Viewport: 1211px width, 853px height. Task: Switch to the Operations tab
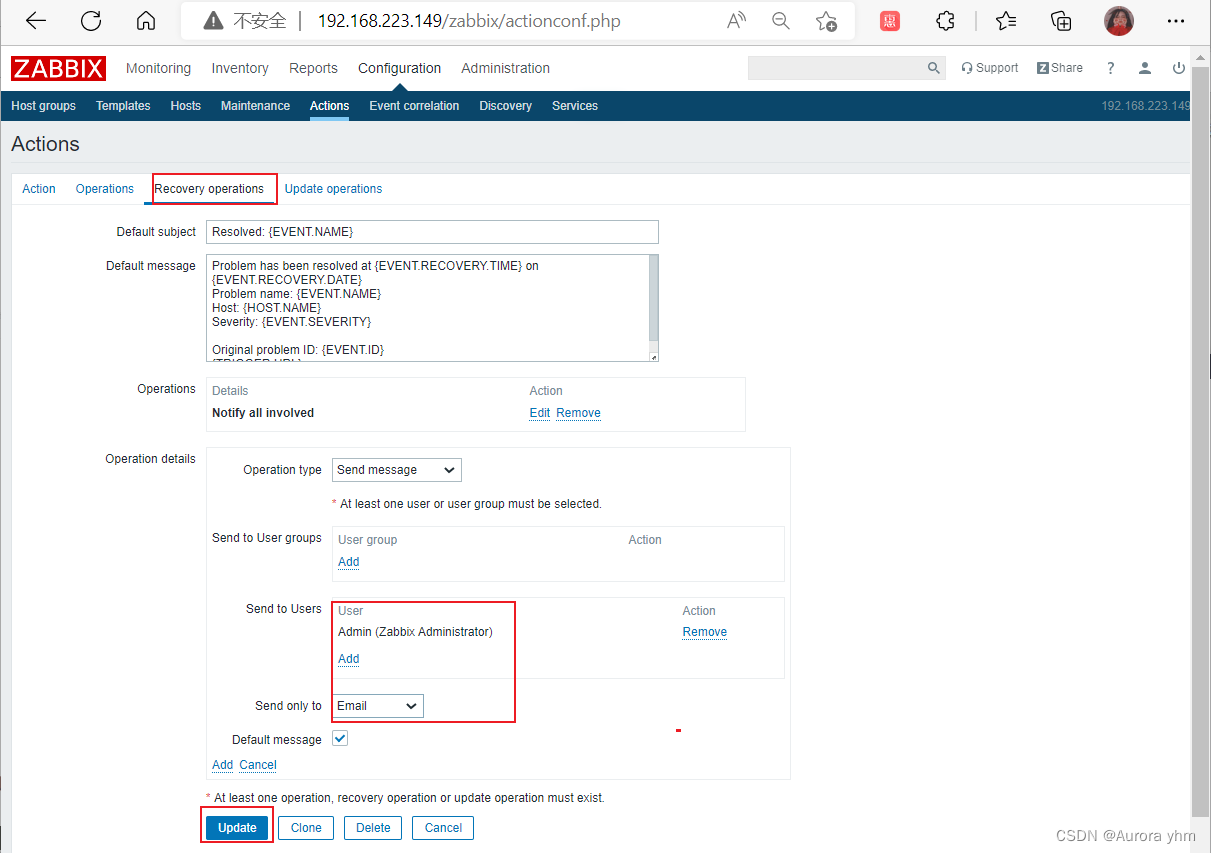pos(105,189)
